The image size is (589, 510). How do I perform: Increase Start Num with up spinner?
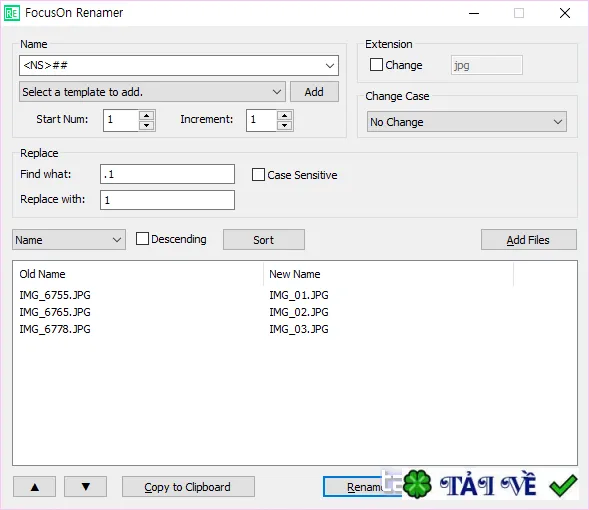tap(146, 115)
